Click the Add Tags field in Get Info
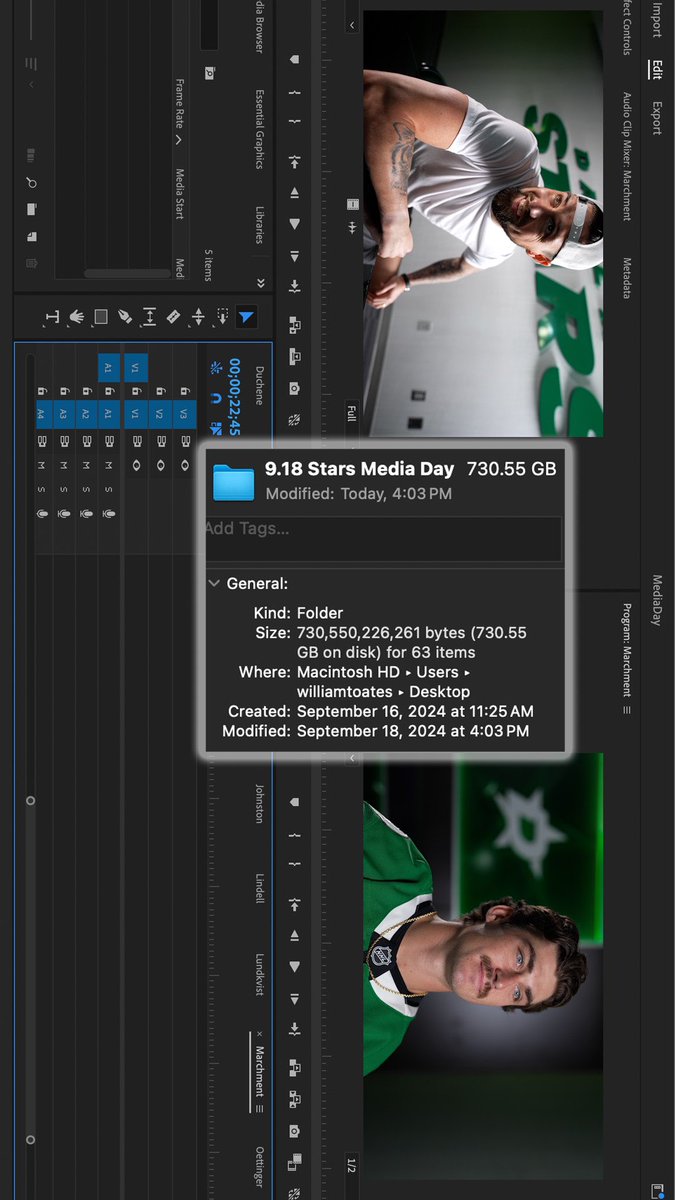The width and height of the screenshot is (675, 1200). tap(384, 539)
